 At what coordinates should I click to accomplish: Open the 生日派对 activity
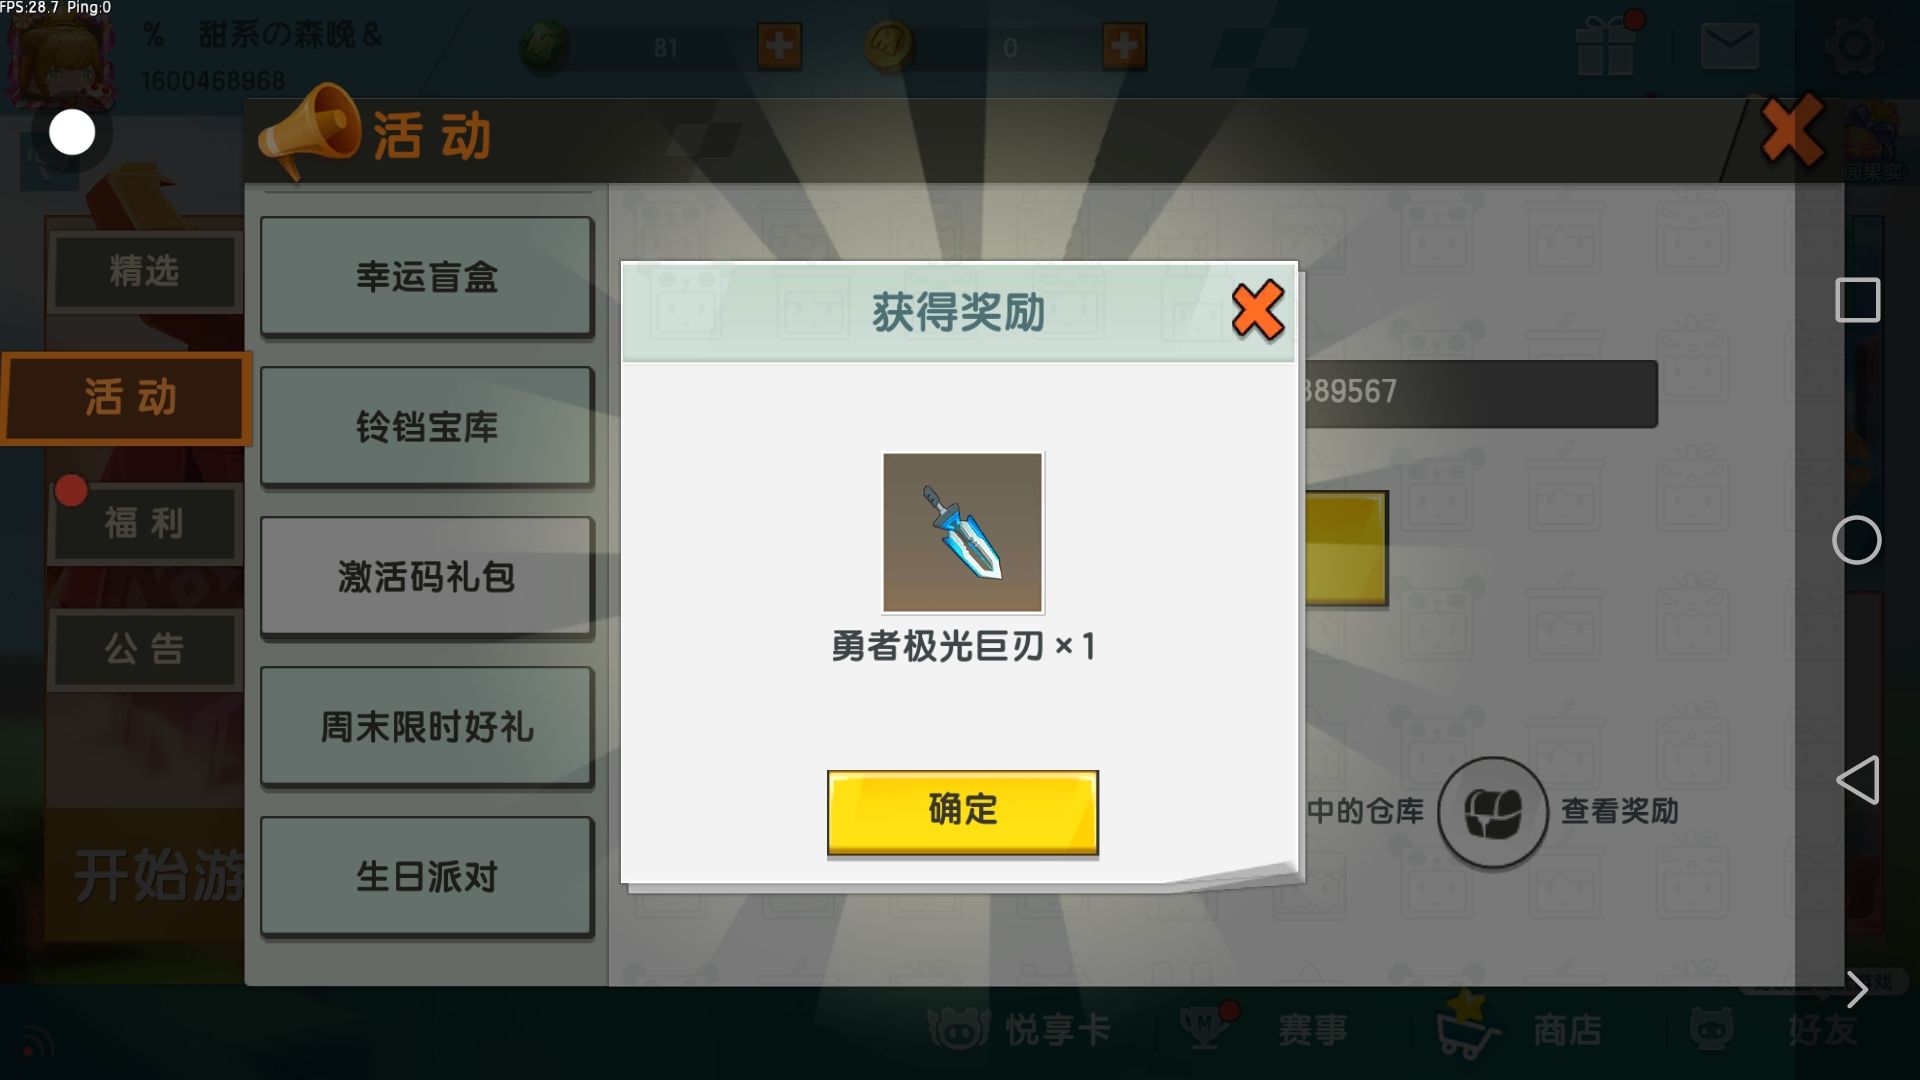(x=426, y=876)
